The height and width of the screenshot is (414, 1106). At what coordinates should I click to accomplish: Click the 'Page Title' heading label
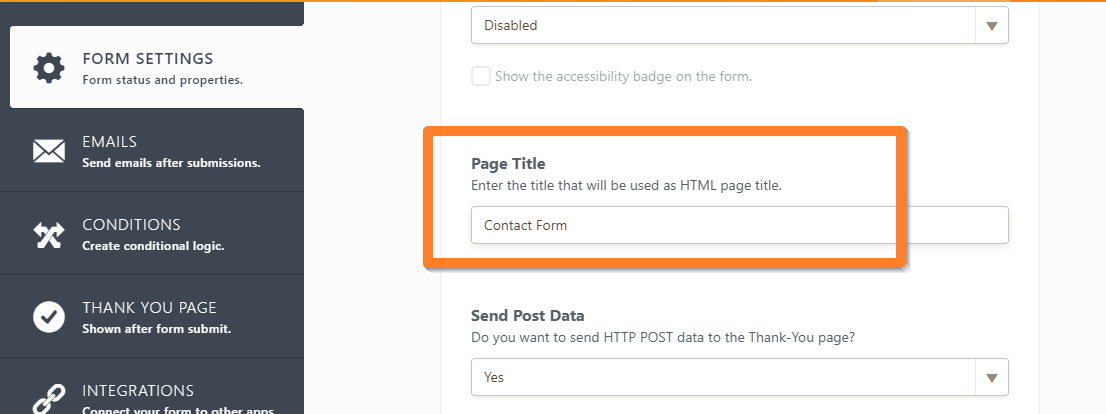(508, 164)
